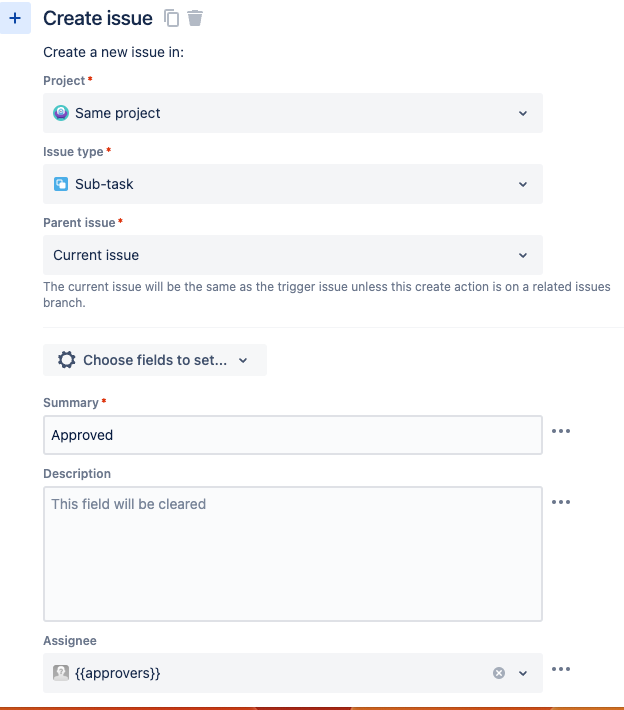Click the Same project avatar icon
Image resolution: width=624 pixels, height=710 pixels.
click(x=61, y=113)
